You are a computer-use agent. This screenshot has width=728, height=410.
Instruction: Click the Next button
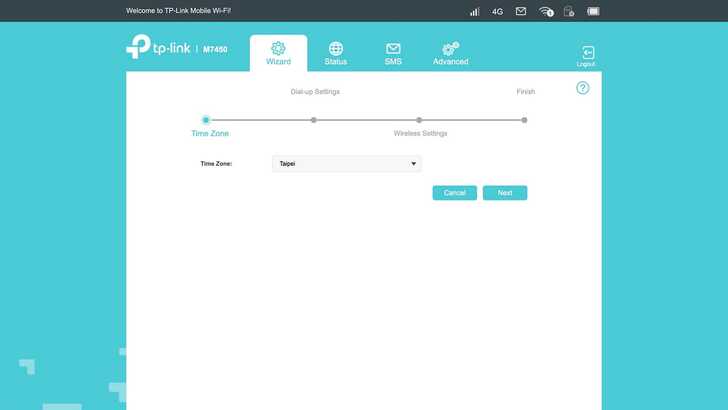(x=505, y=193)
